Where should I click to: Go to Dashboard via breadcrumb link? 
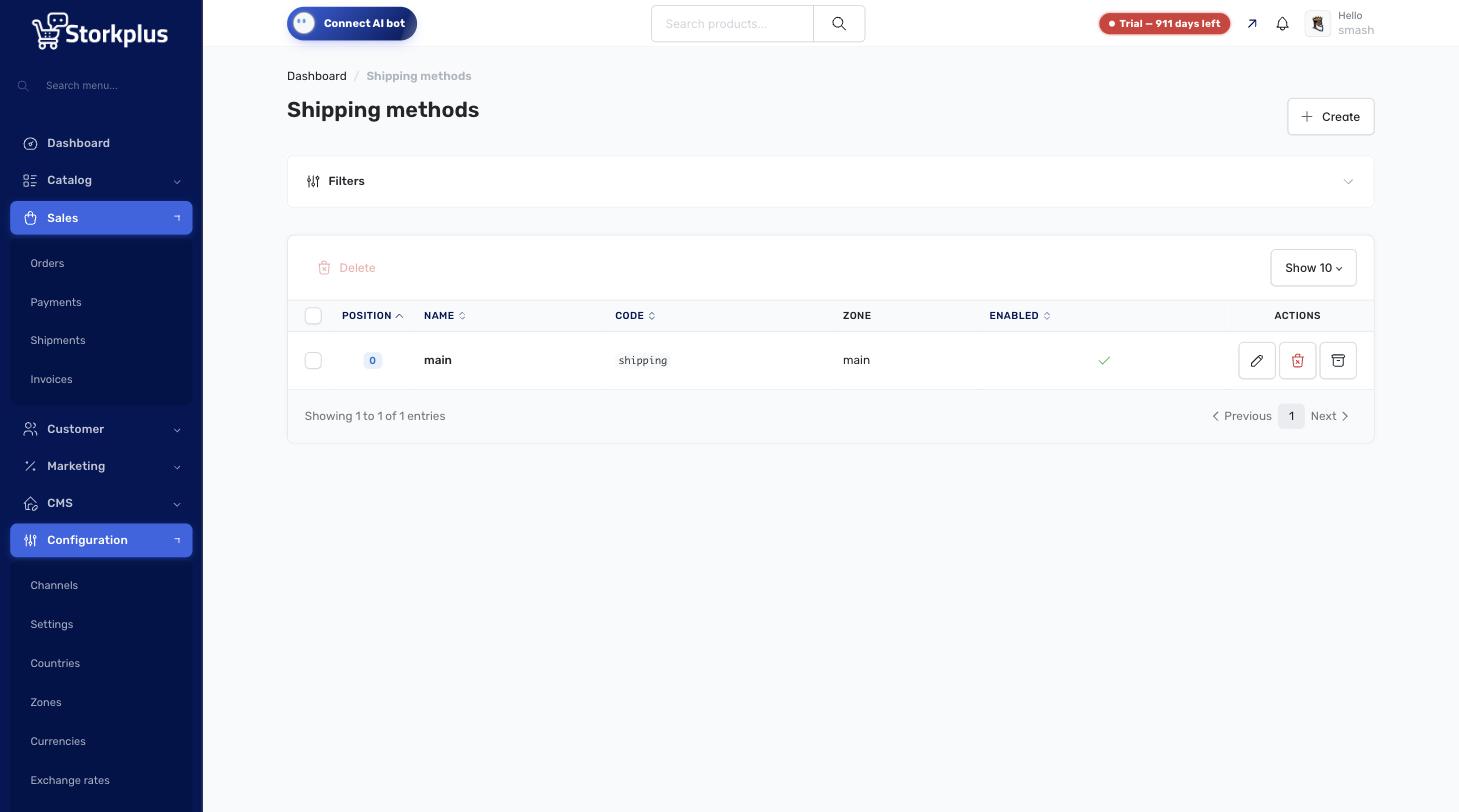point(317,76)
